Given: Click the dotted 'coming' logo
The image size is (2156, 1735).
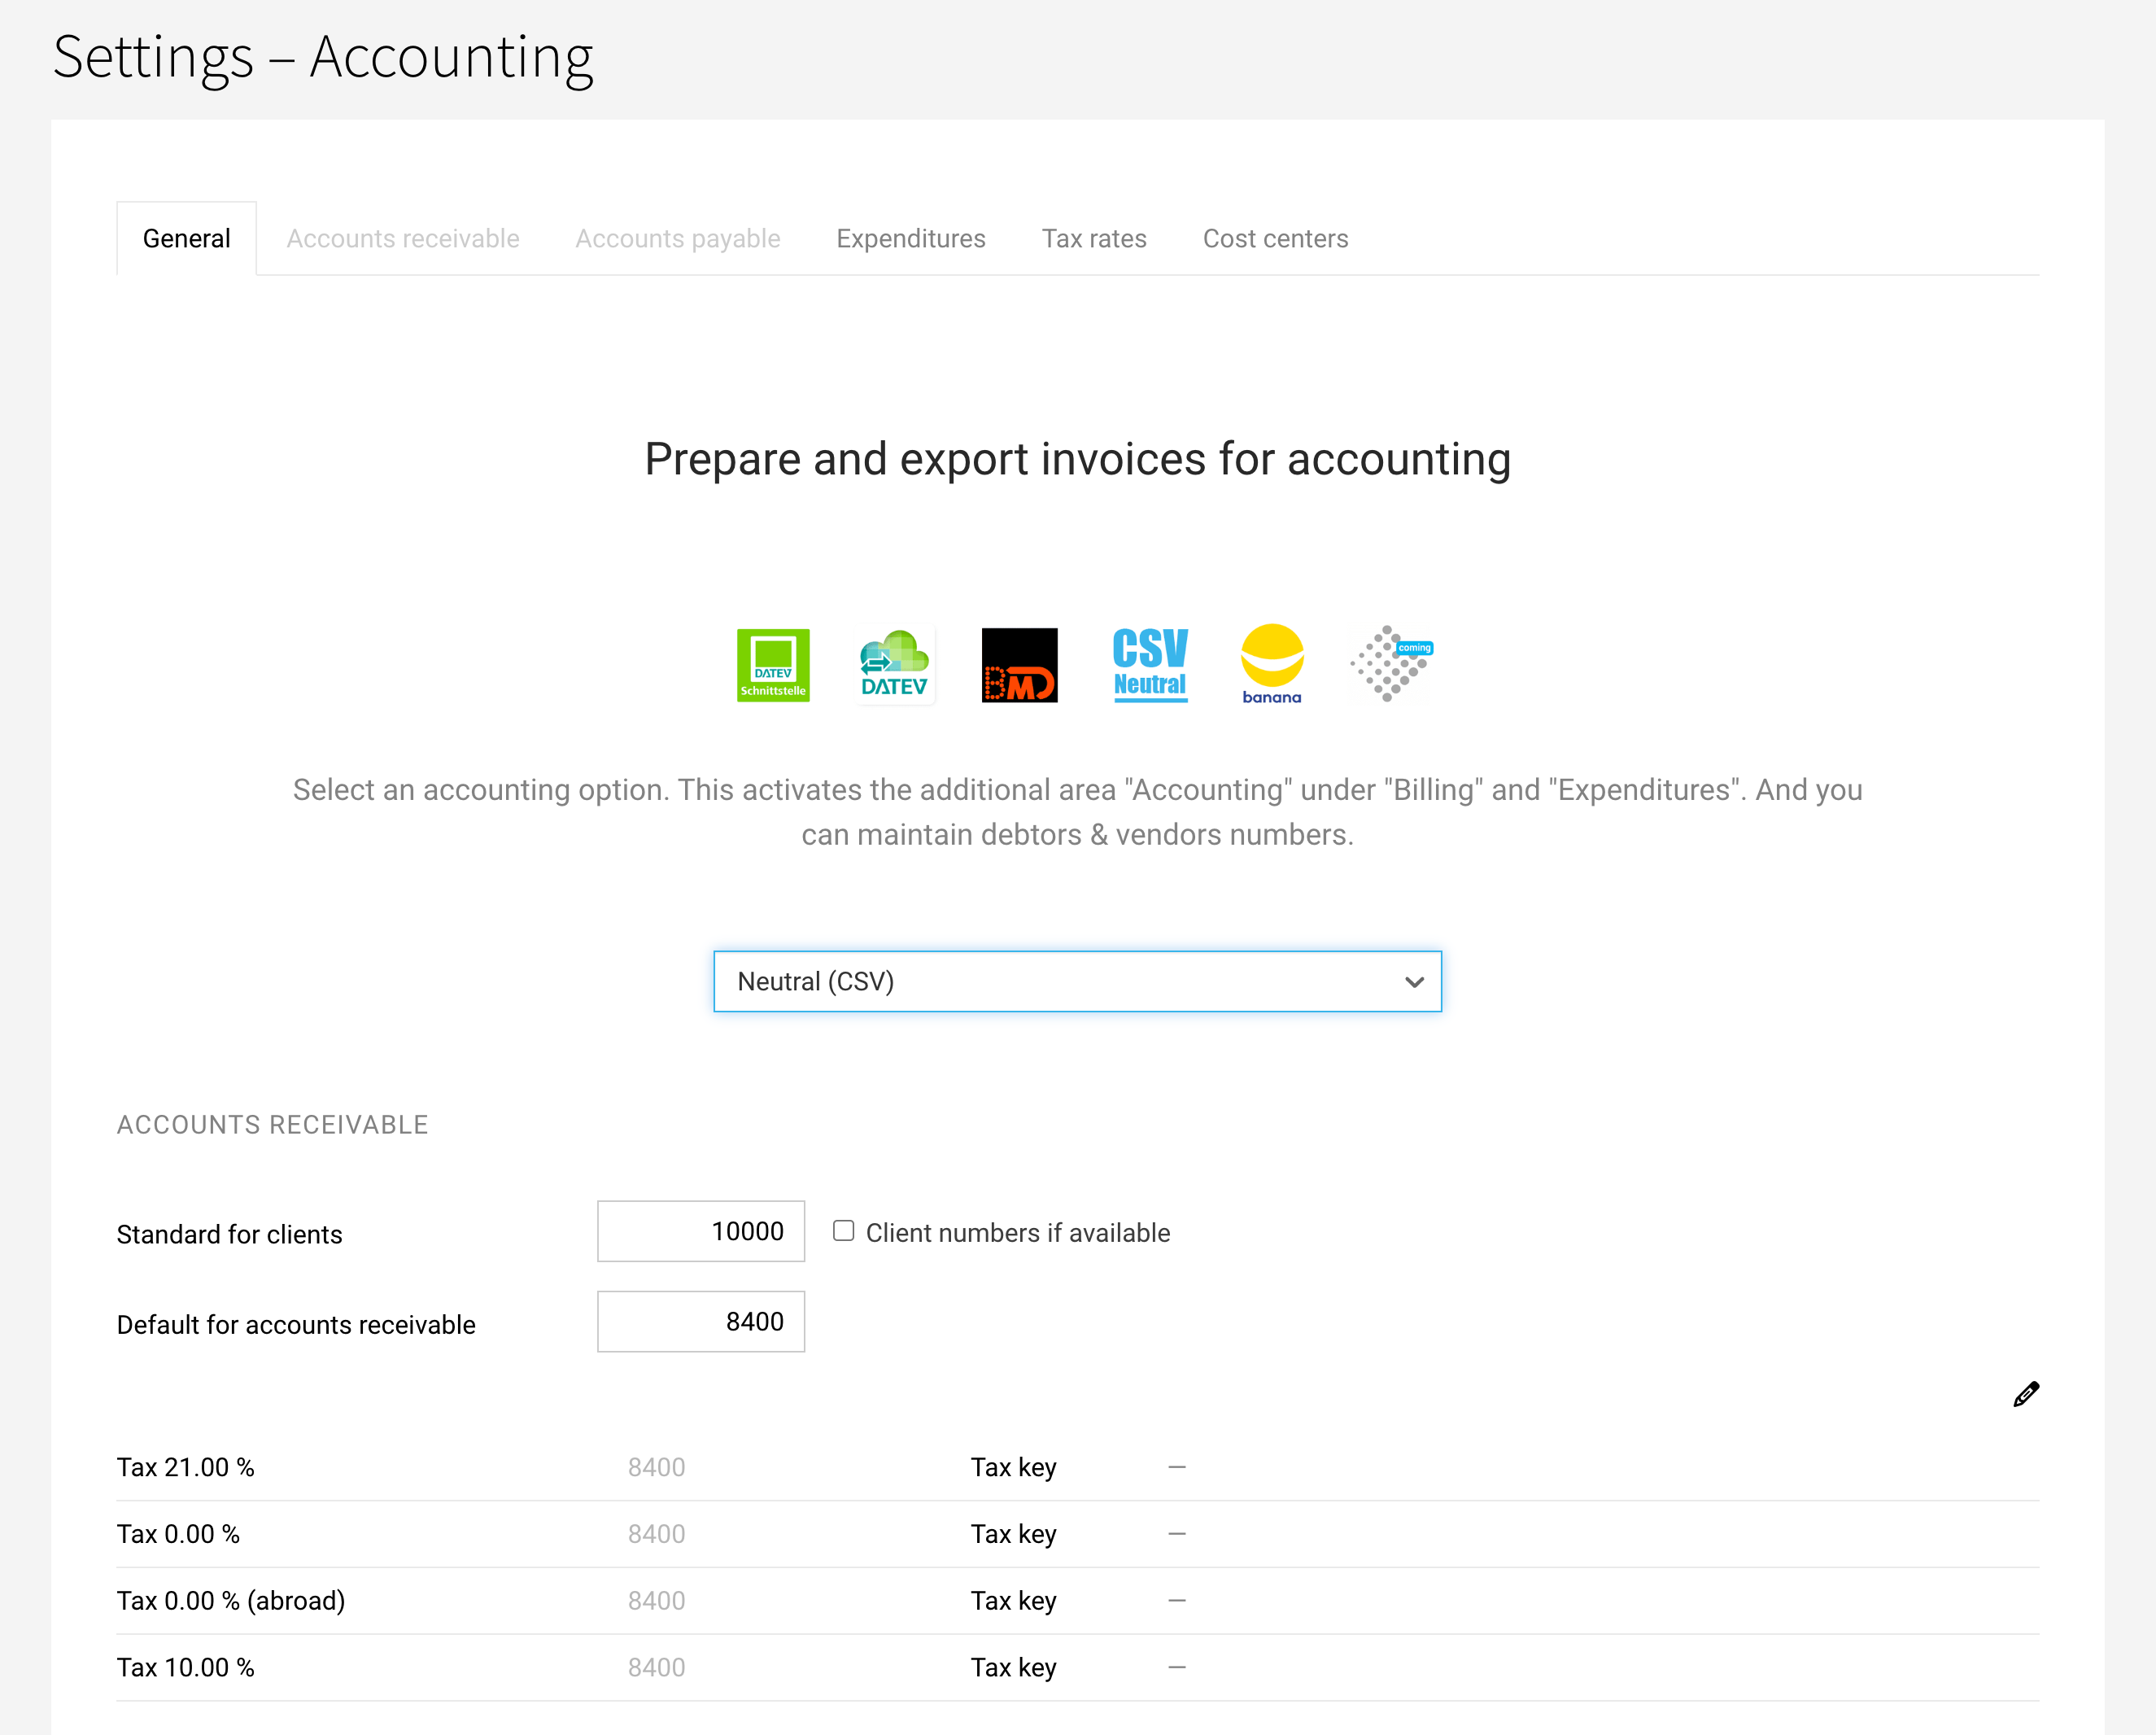Looking at the screenshot, I should (x=1391, y=664).
